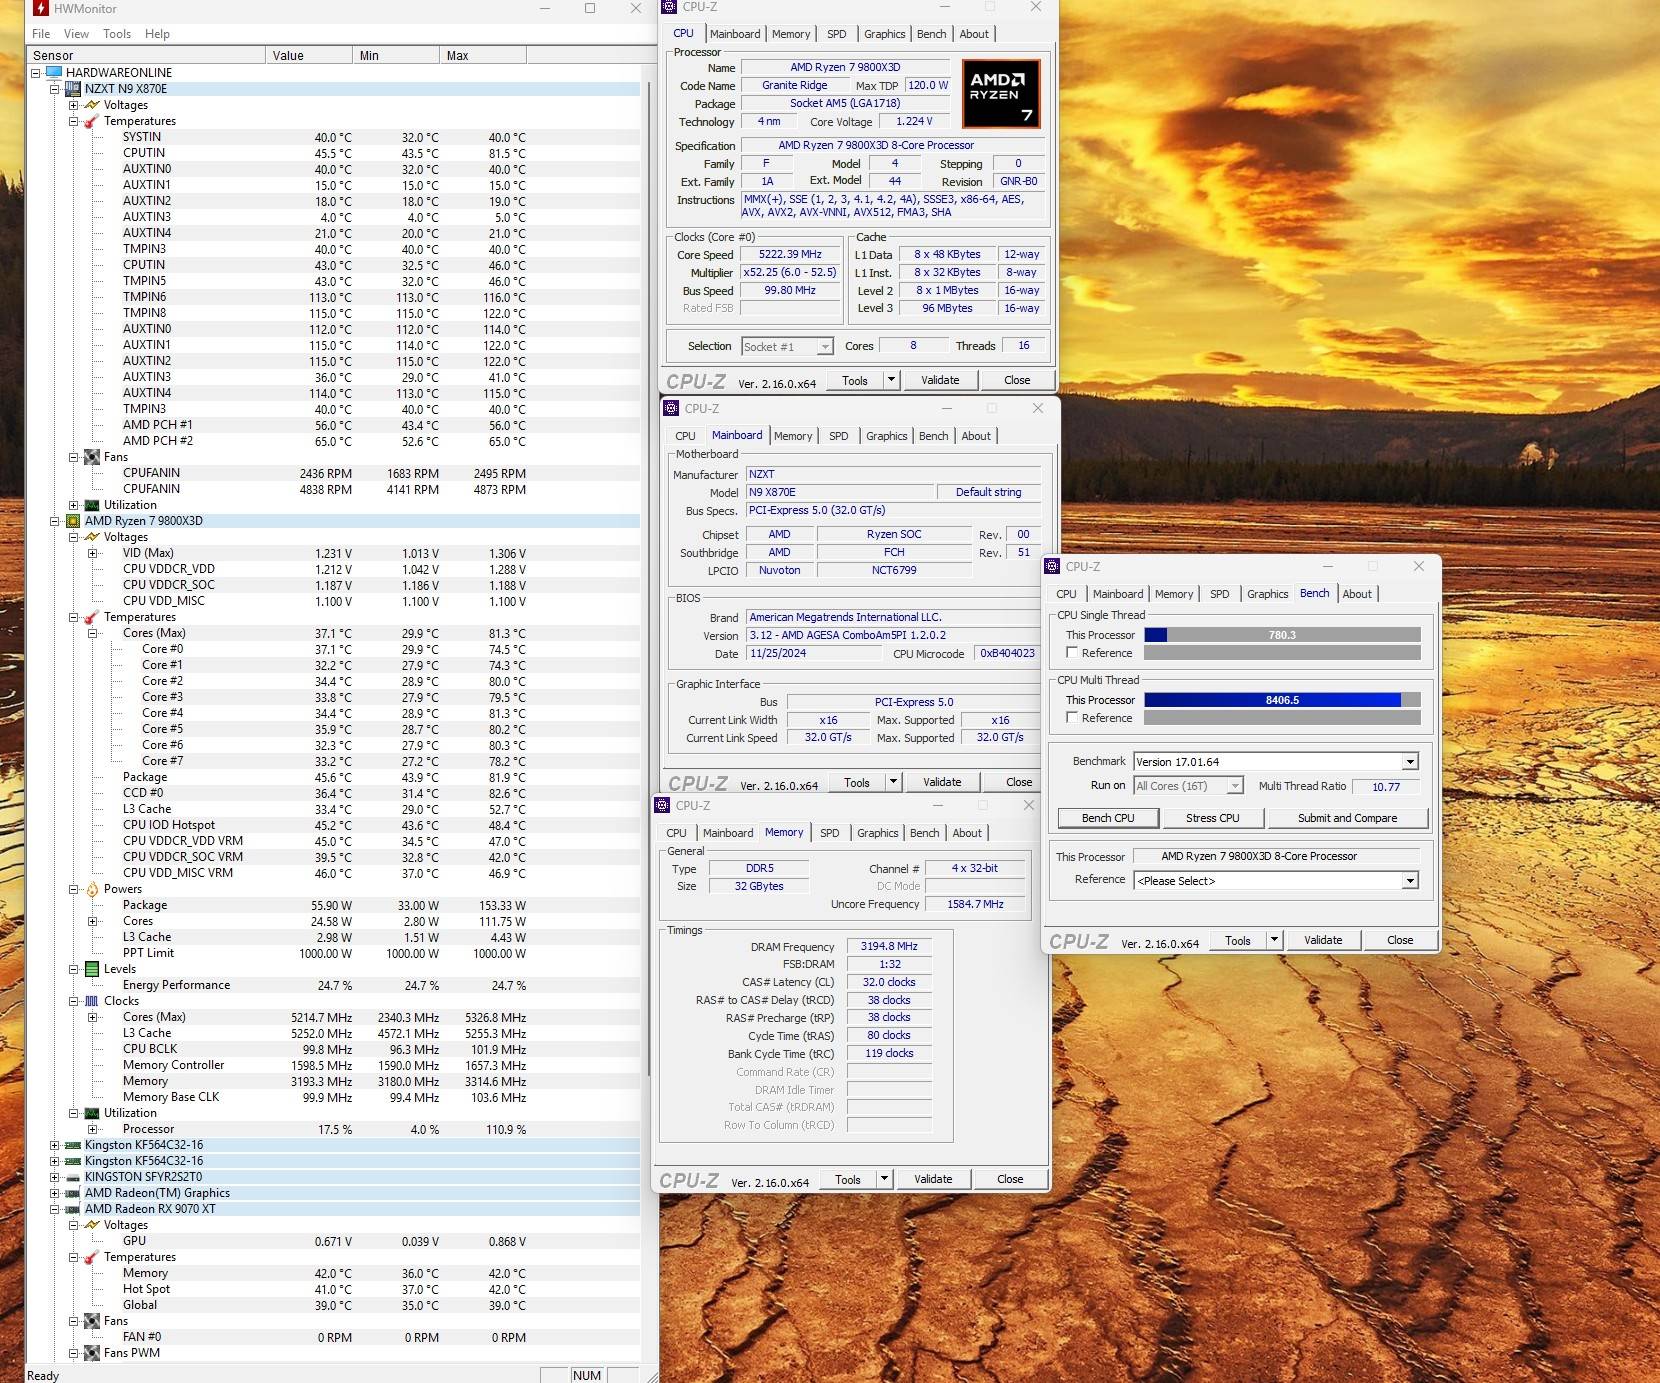Click the Clocks icon in sensor tree
The image size is (1660, 1383).
tap(92, 1001)
